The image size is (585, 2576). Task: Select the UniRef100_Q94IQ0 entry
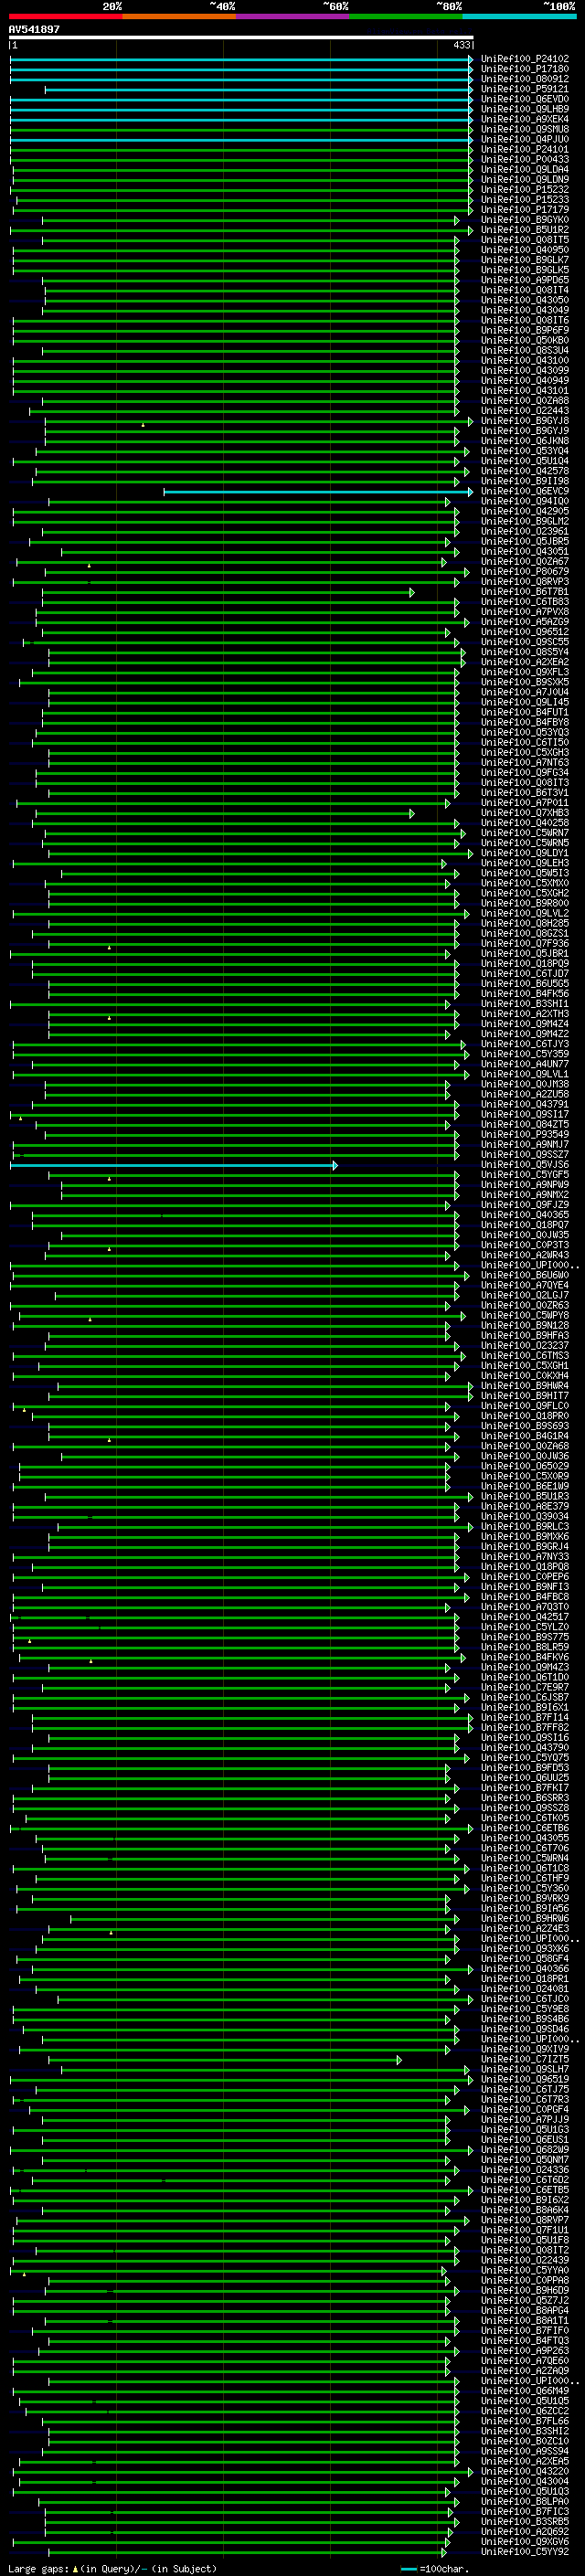[x=525, y=501]
